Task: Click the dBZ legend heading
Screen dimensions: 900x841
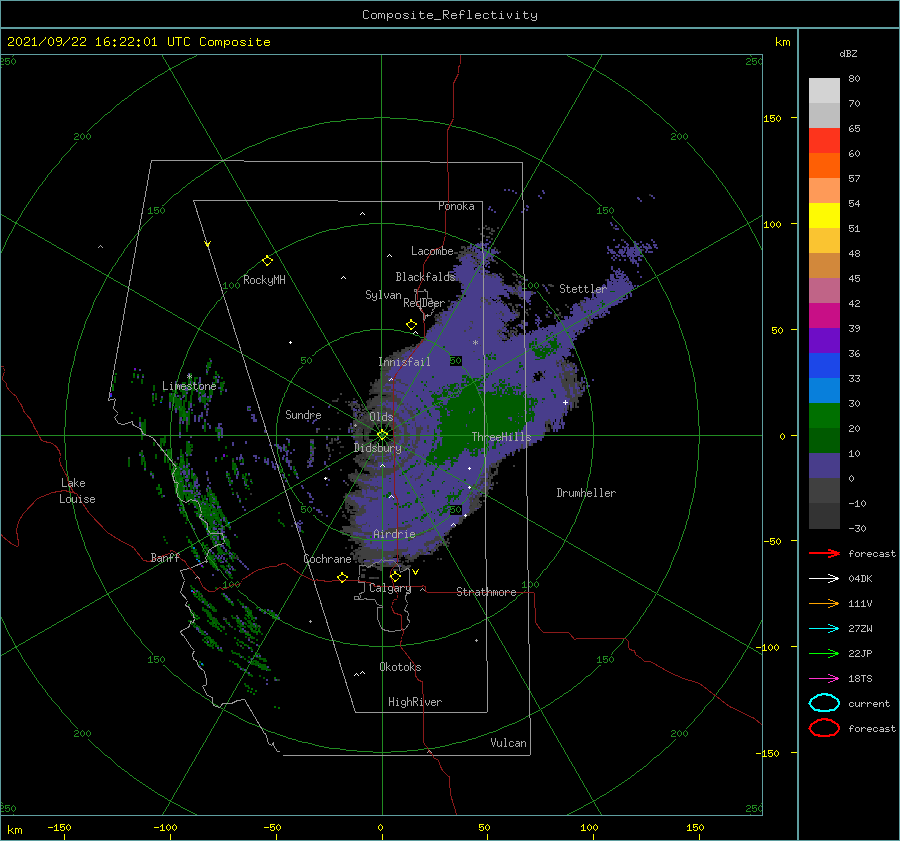Action: tap(848, 53)
